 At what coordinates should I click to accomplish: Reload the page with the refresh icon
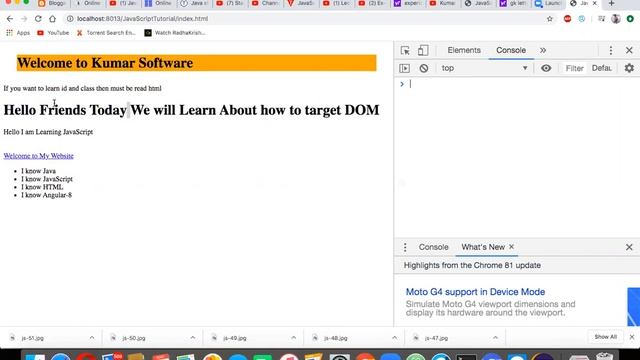(x=38, y=19)
